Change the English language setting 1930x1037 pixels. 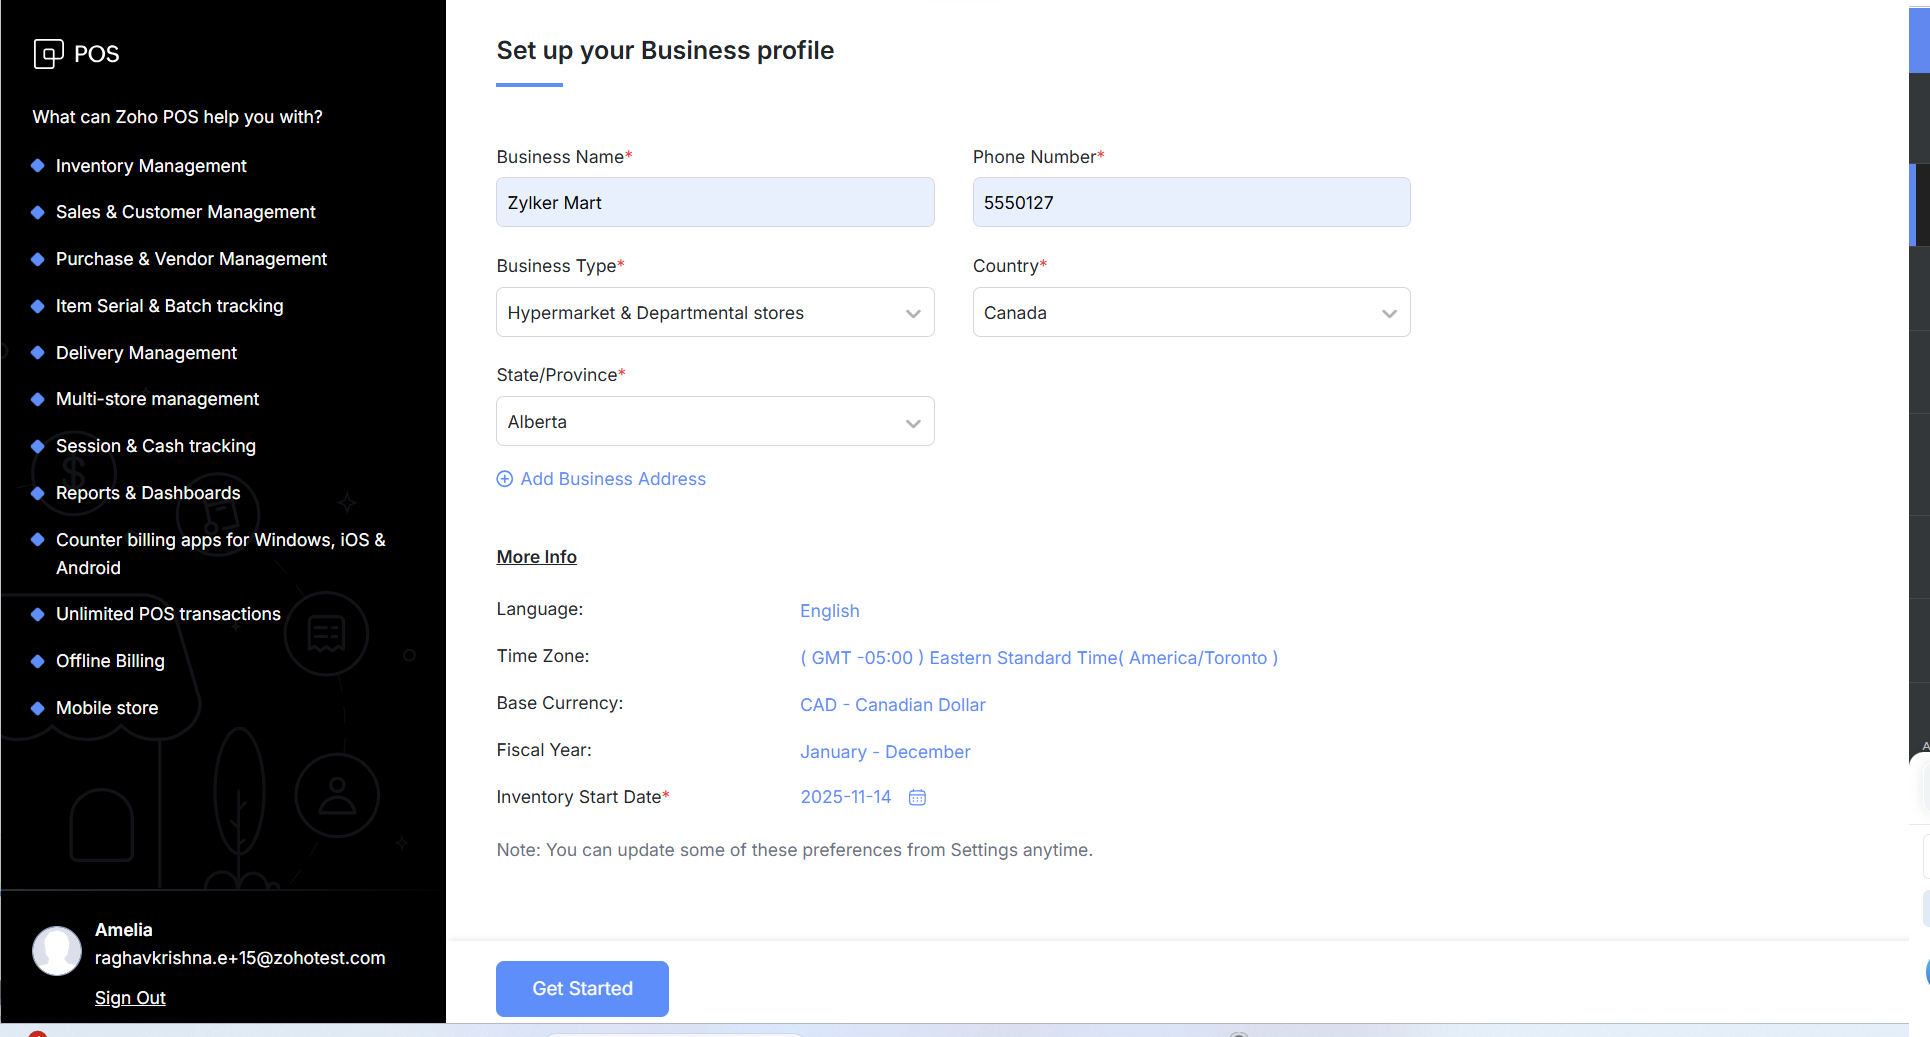pyautogui.click(x=829, y=611)
